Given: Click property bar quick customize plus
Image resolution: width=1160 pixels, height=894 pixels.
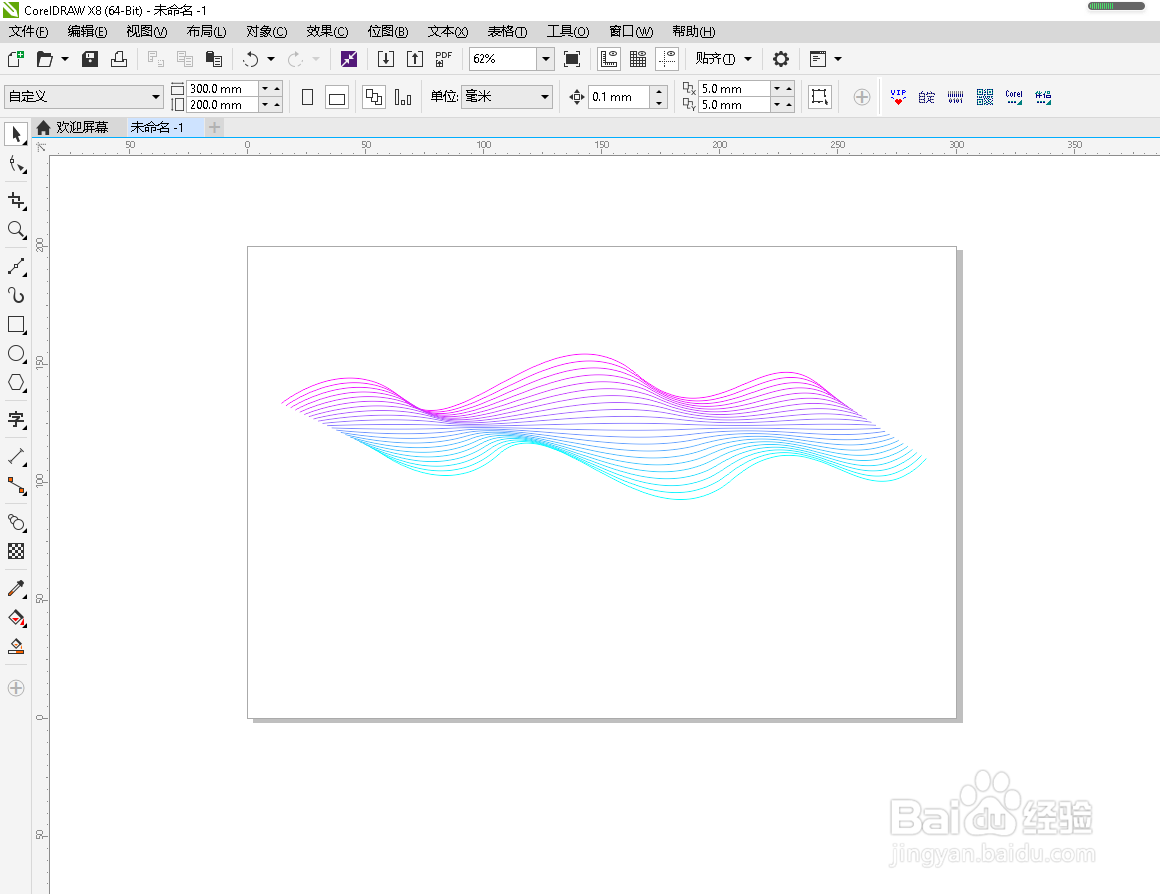Looking at the screenshot, I should coord(862,97).
